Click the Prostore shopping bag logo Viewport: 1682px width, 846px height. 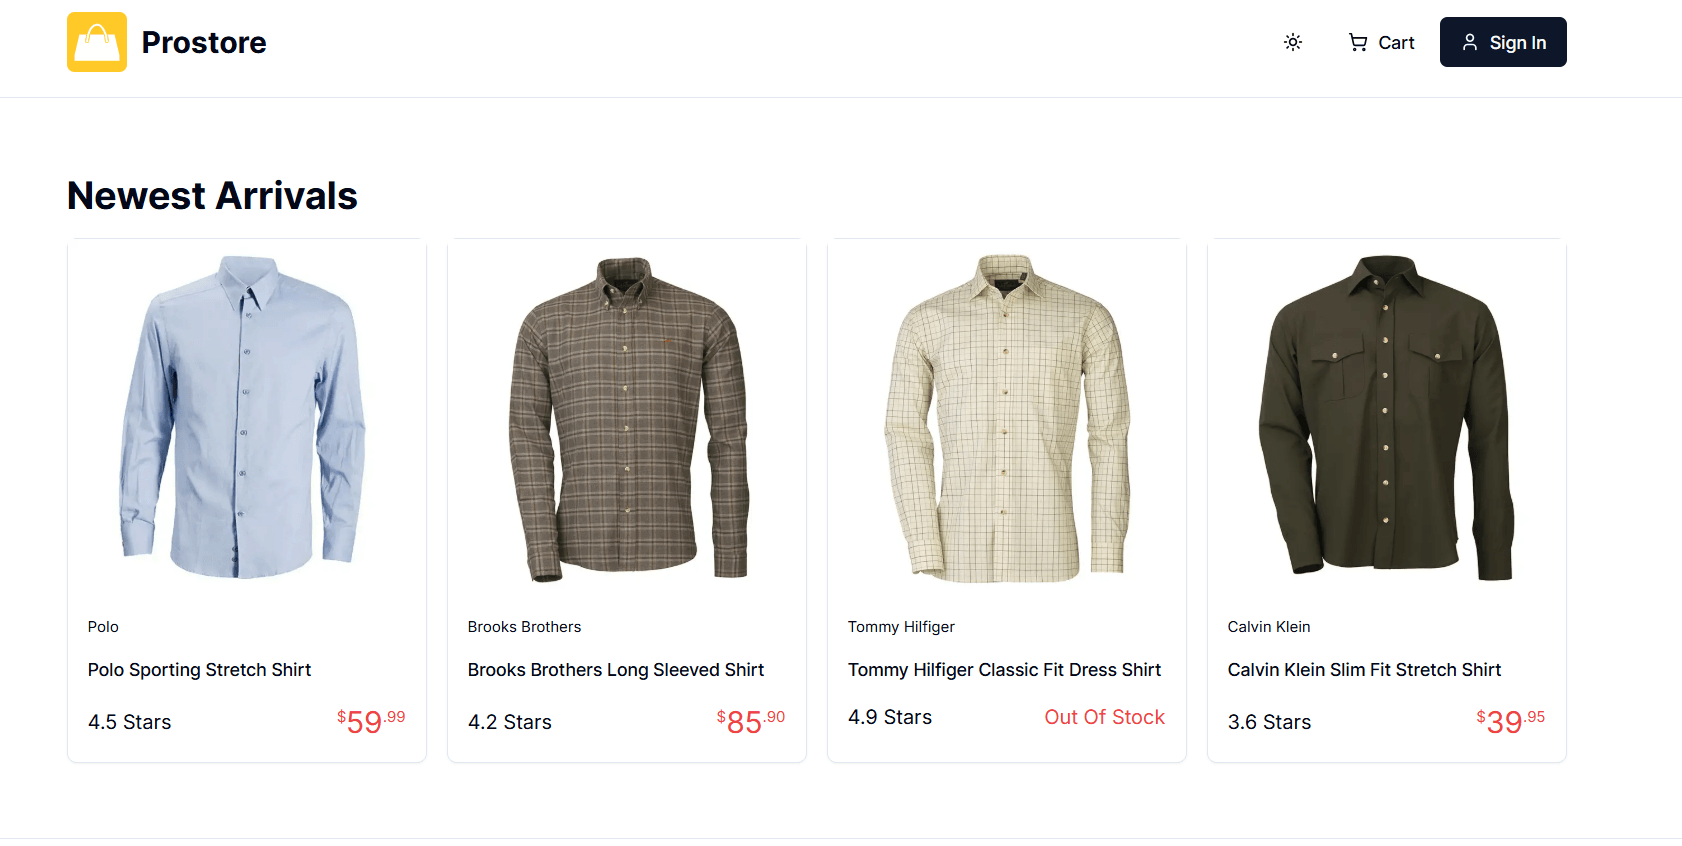click(97, 42)
